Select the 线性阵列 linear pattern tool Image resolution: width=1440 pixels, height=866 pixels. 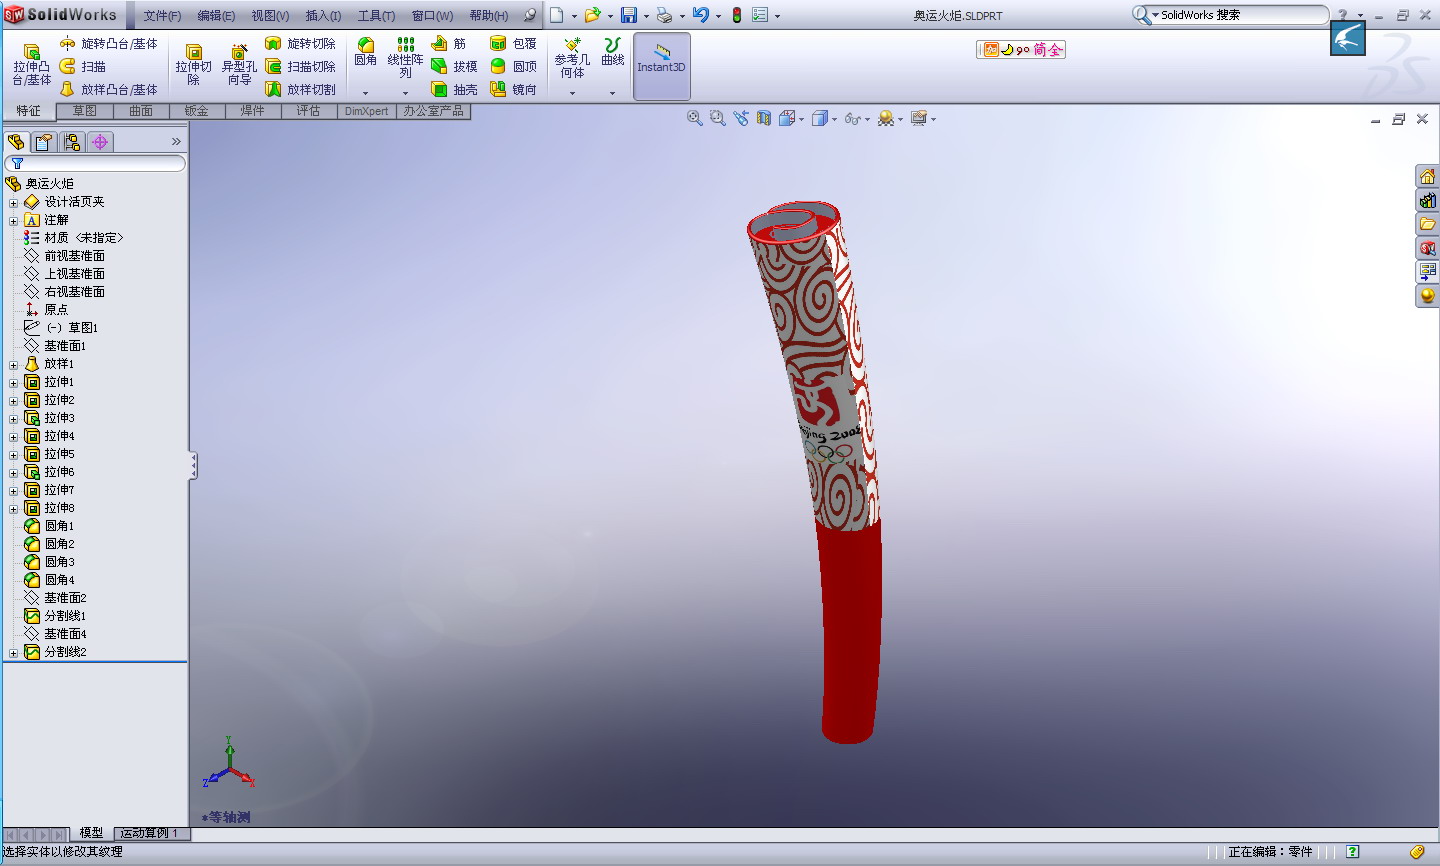pos(405,58)
